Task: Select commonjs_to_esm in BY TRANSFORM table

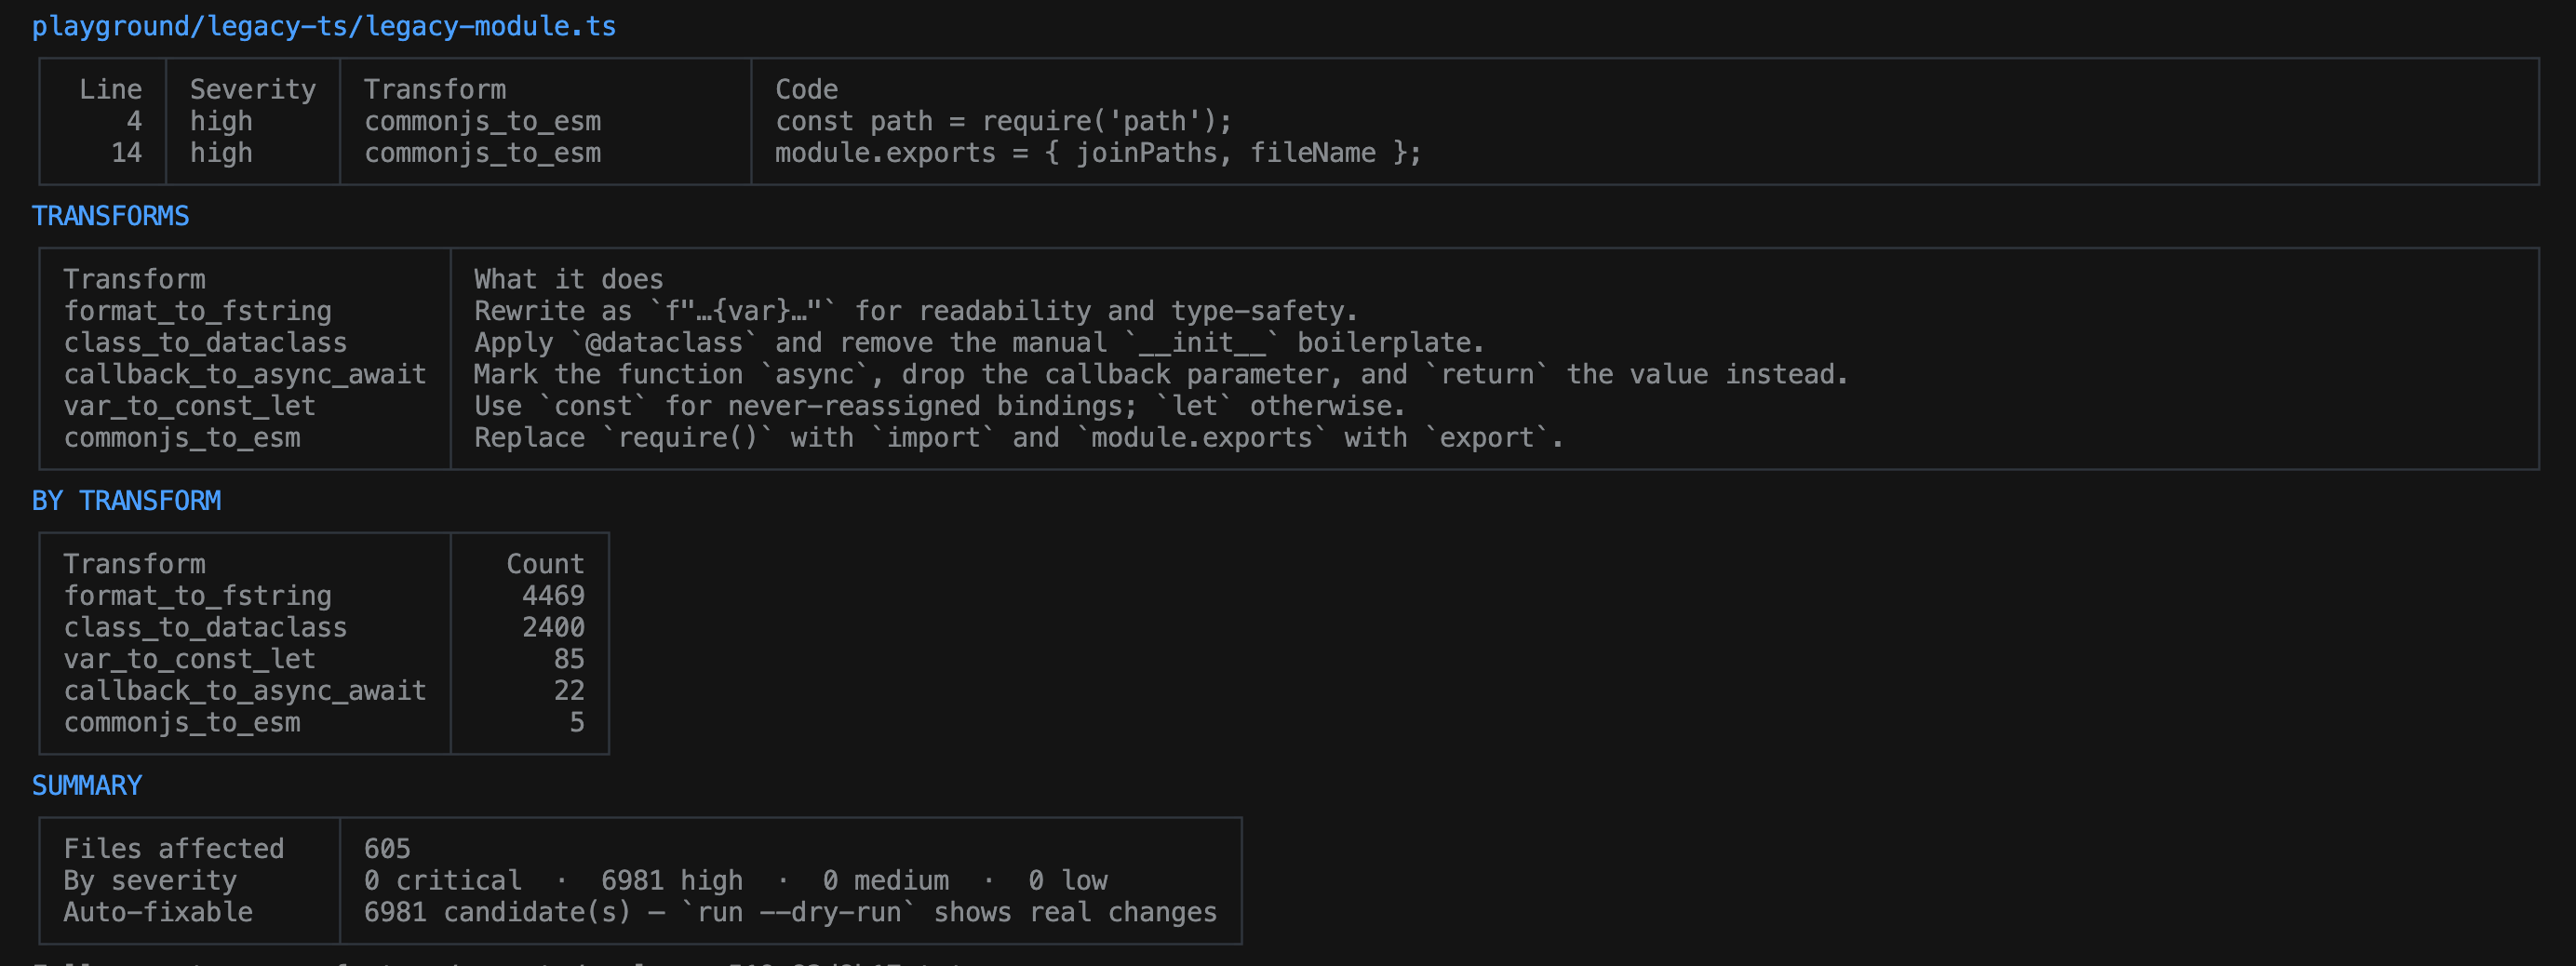Action: [182, 723]
